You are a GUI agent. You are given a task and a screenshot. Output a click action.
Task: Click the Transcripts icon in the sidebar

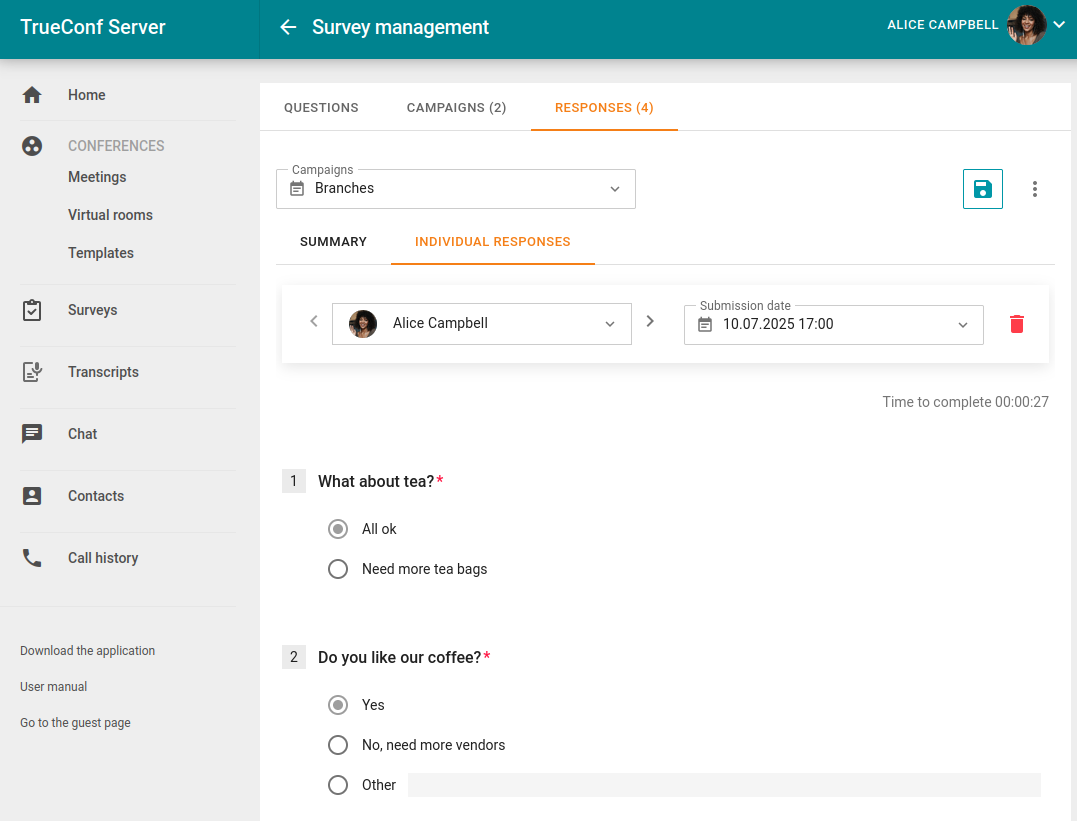pyautogui.click(x=32, y=372)
